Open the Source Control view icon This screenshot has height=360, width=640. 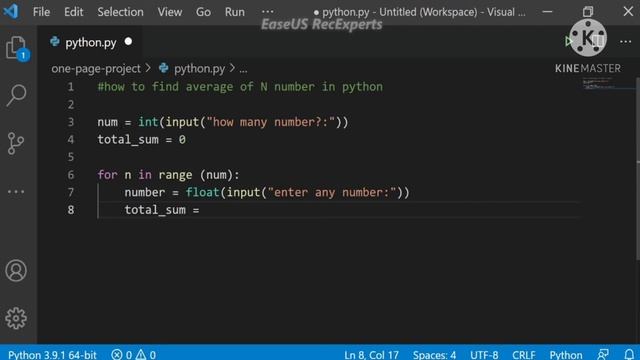tap(16, 143)
